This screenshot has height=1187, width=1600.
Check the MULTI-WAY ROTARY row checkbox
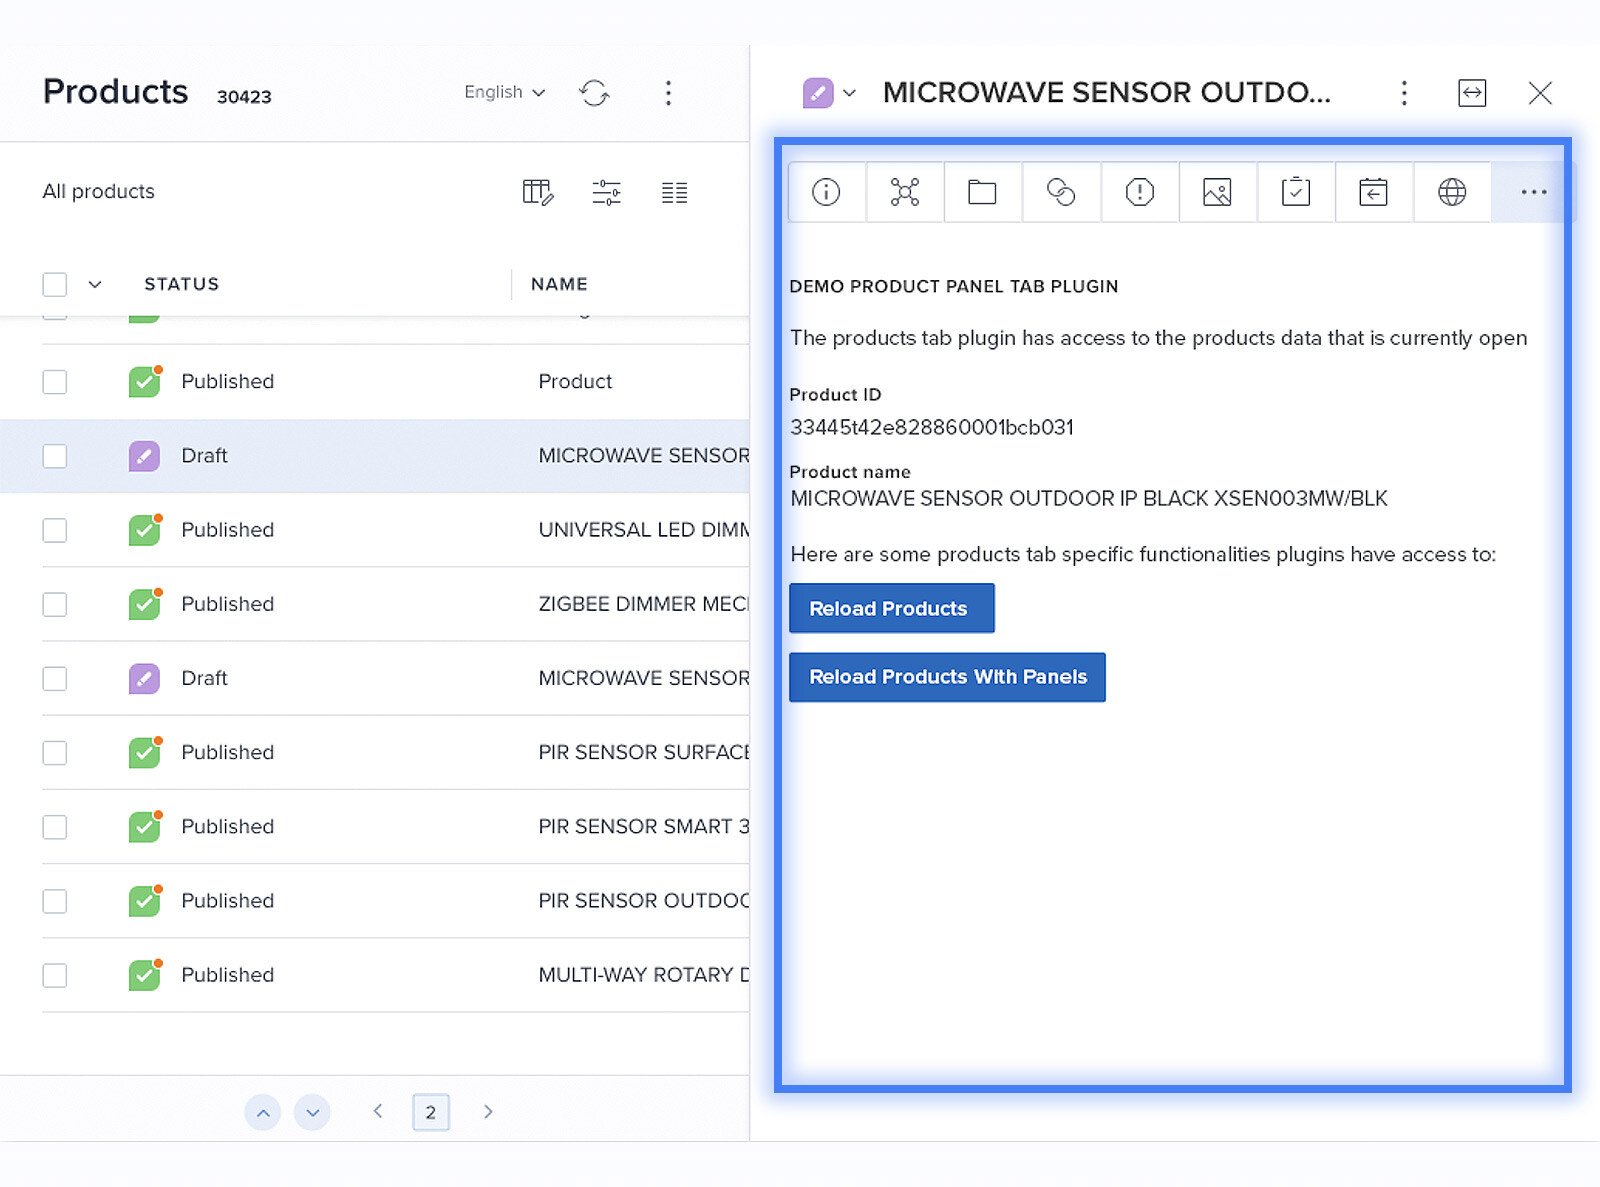point(55,975)
